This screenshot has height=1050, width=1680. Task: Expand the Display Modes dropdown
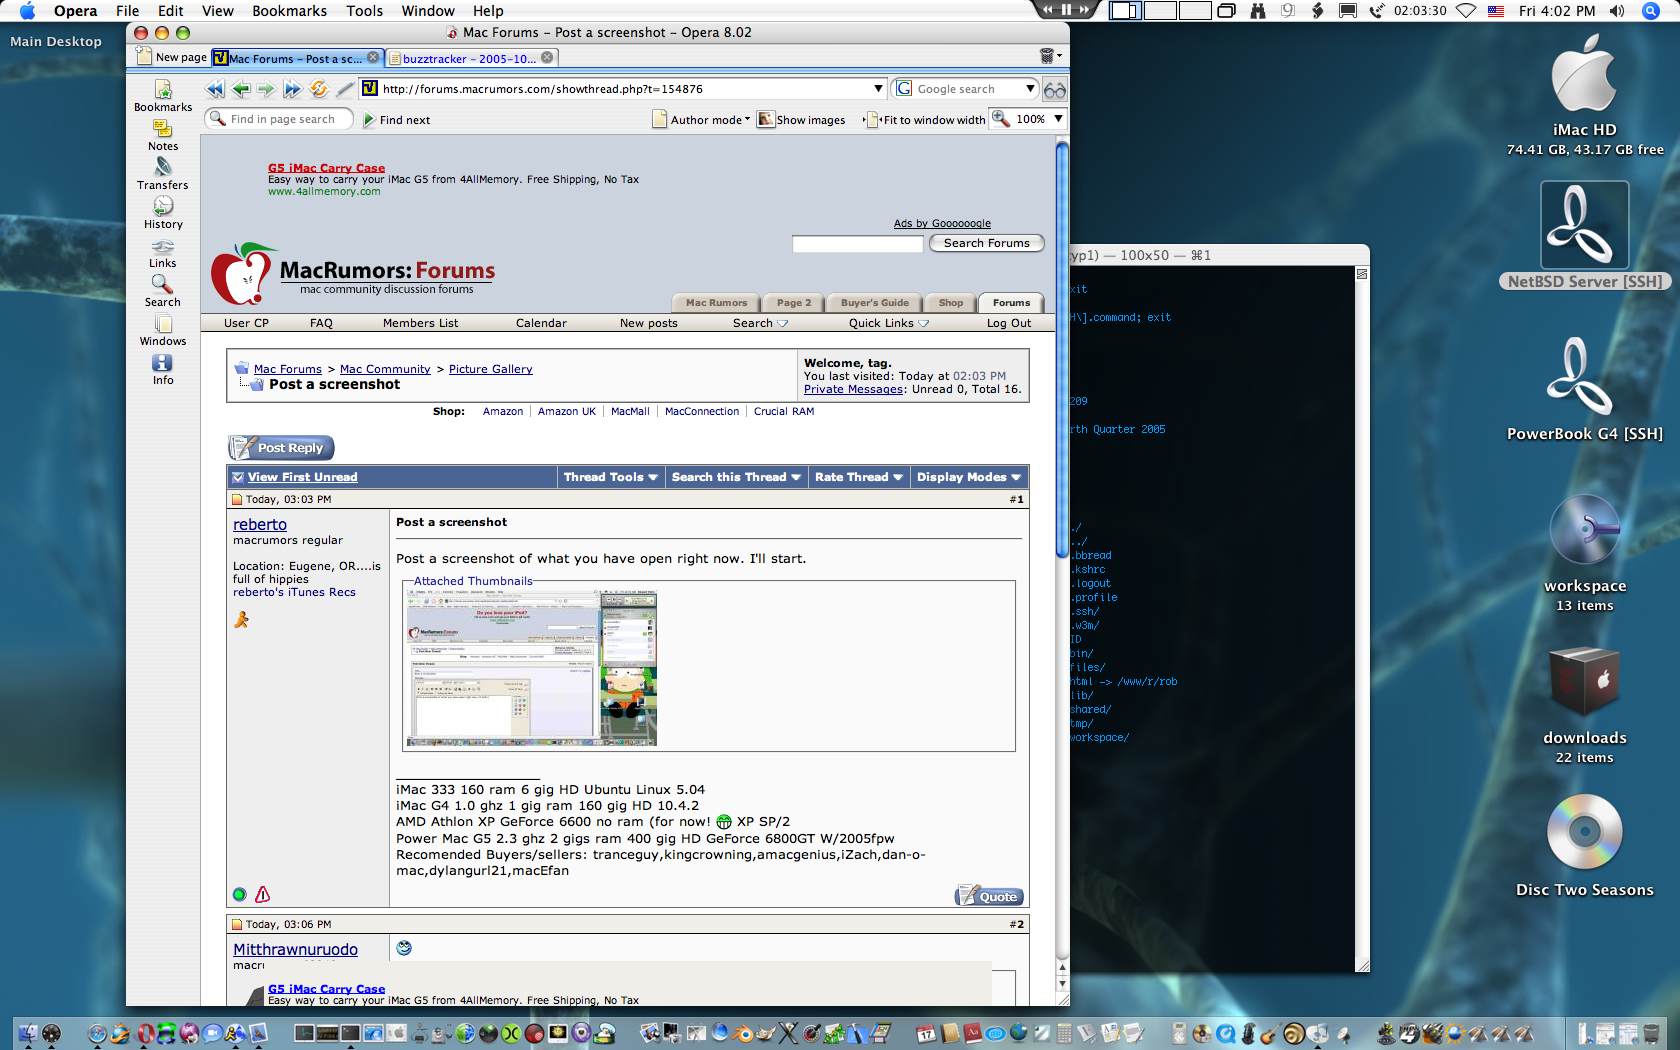click(969, 477)
